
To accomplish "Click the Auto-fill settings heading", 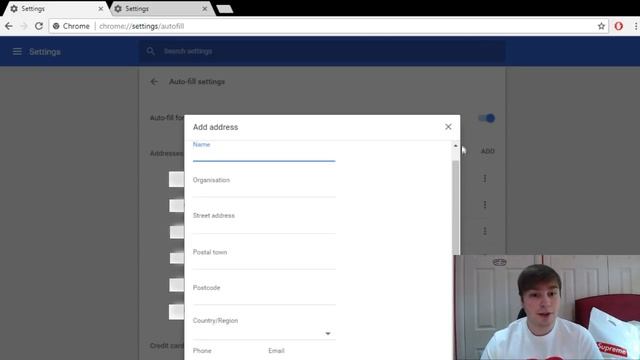I will tap(197, 82).
